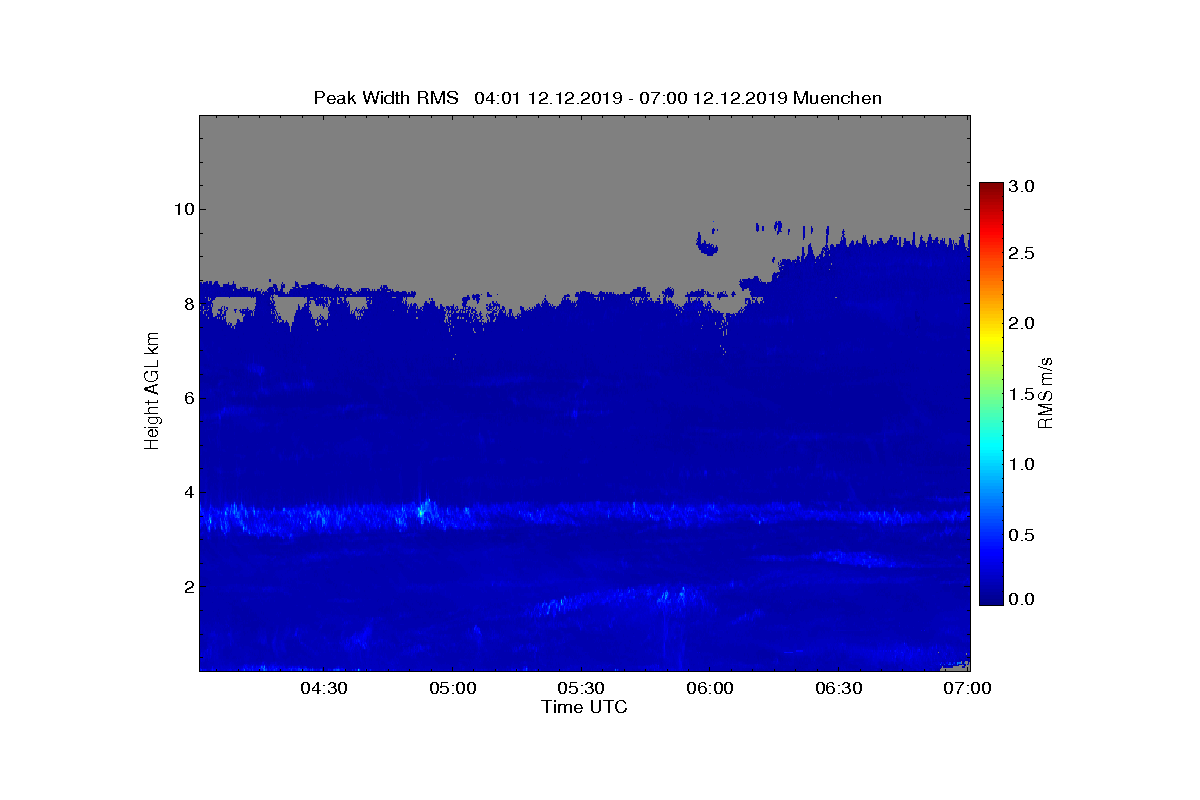This screenshot has width=1200, height=800.
Task: Click the colorbar value 2.0
Action: pos(1021,323)
